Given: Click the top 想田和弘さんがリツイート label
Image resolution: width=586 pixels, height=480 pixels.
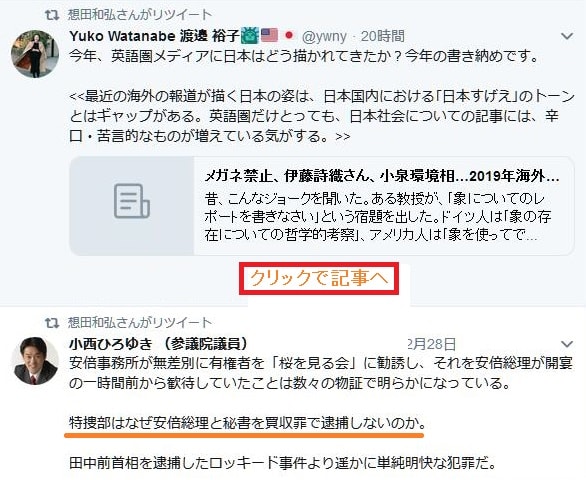Looking at the screenshot, I should click(x=140, y=15).
